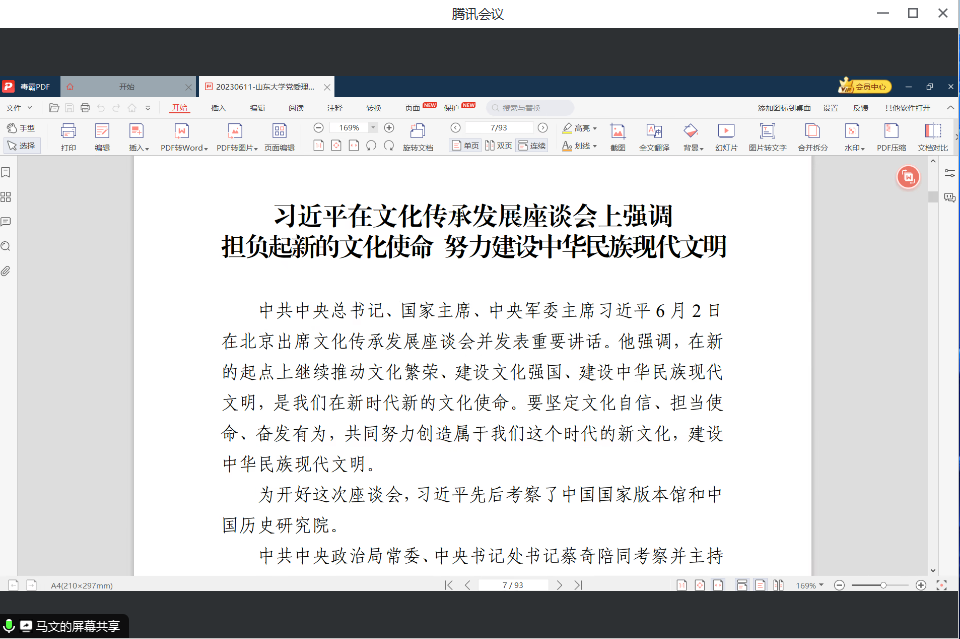The image size is (960, 639).
Task: Expand the highlight (高亮) color dropdown
Action: [x=595, y=129]
